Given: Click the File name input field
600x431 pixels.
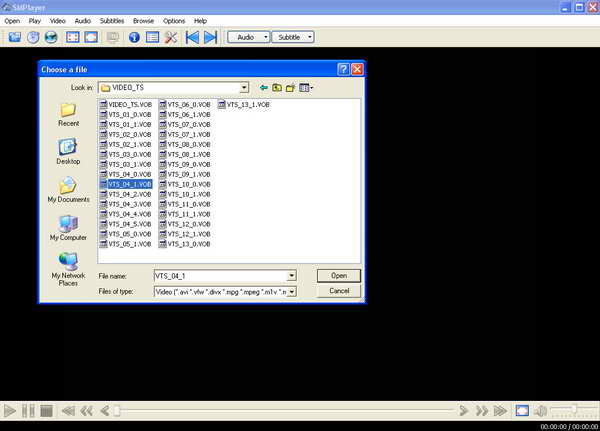Looking at the screenshot, I should (220, 276).
